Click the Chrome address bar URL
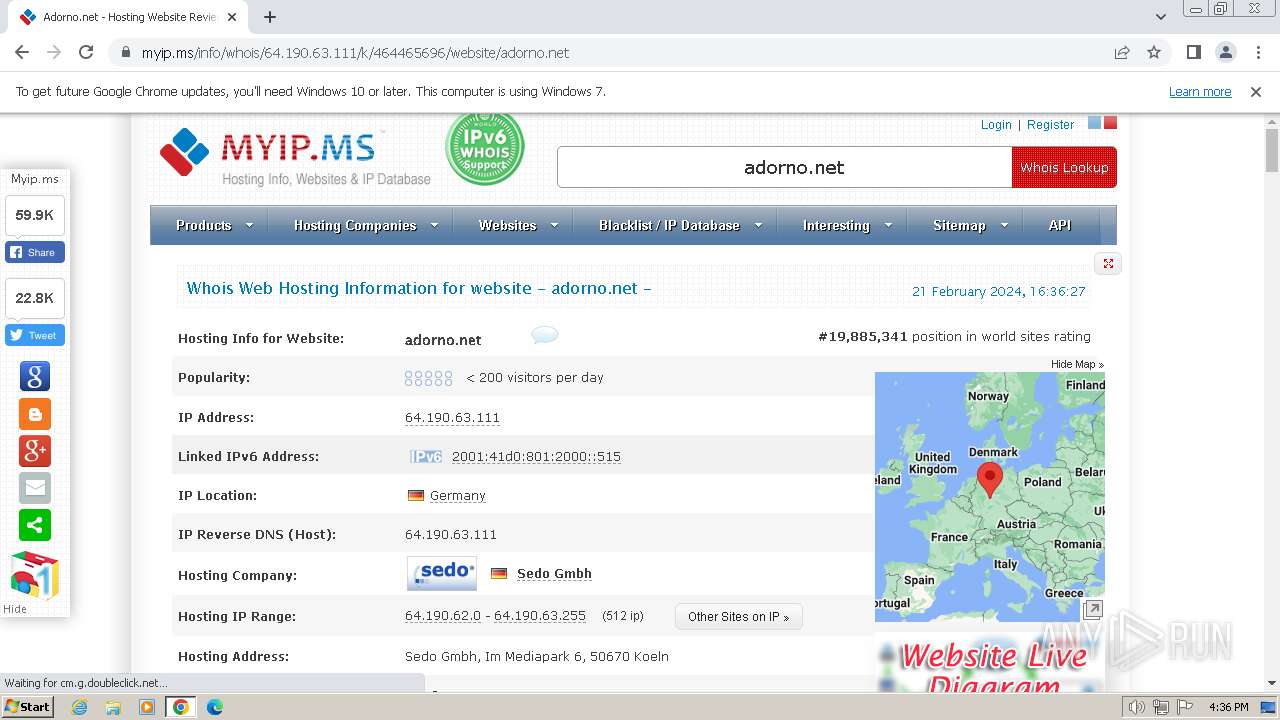The width and height of the screenshot is (1280, 720). pos(355,52)
